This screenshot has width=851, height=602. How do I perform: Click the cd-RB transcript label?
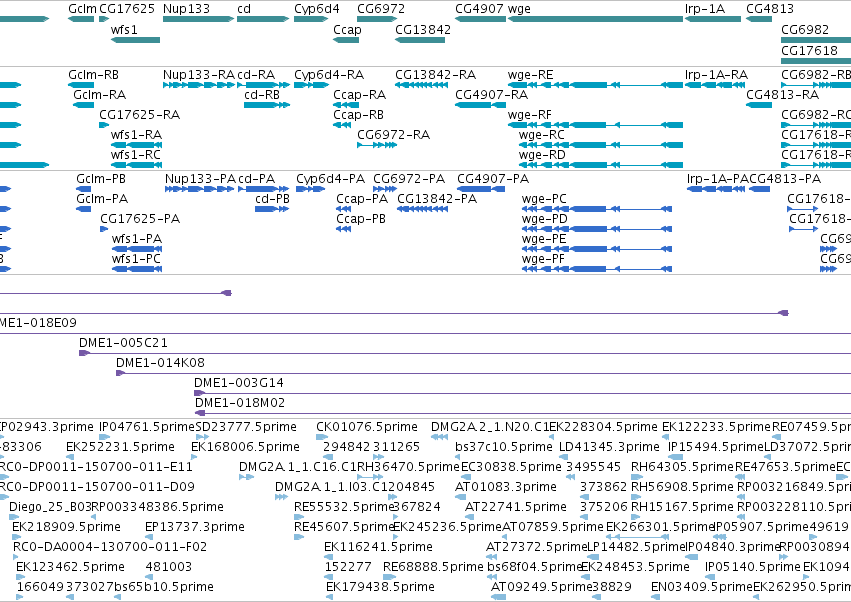pos(262,94)
